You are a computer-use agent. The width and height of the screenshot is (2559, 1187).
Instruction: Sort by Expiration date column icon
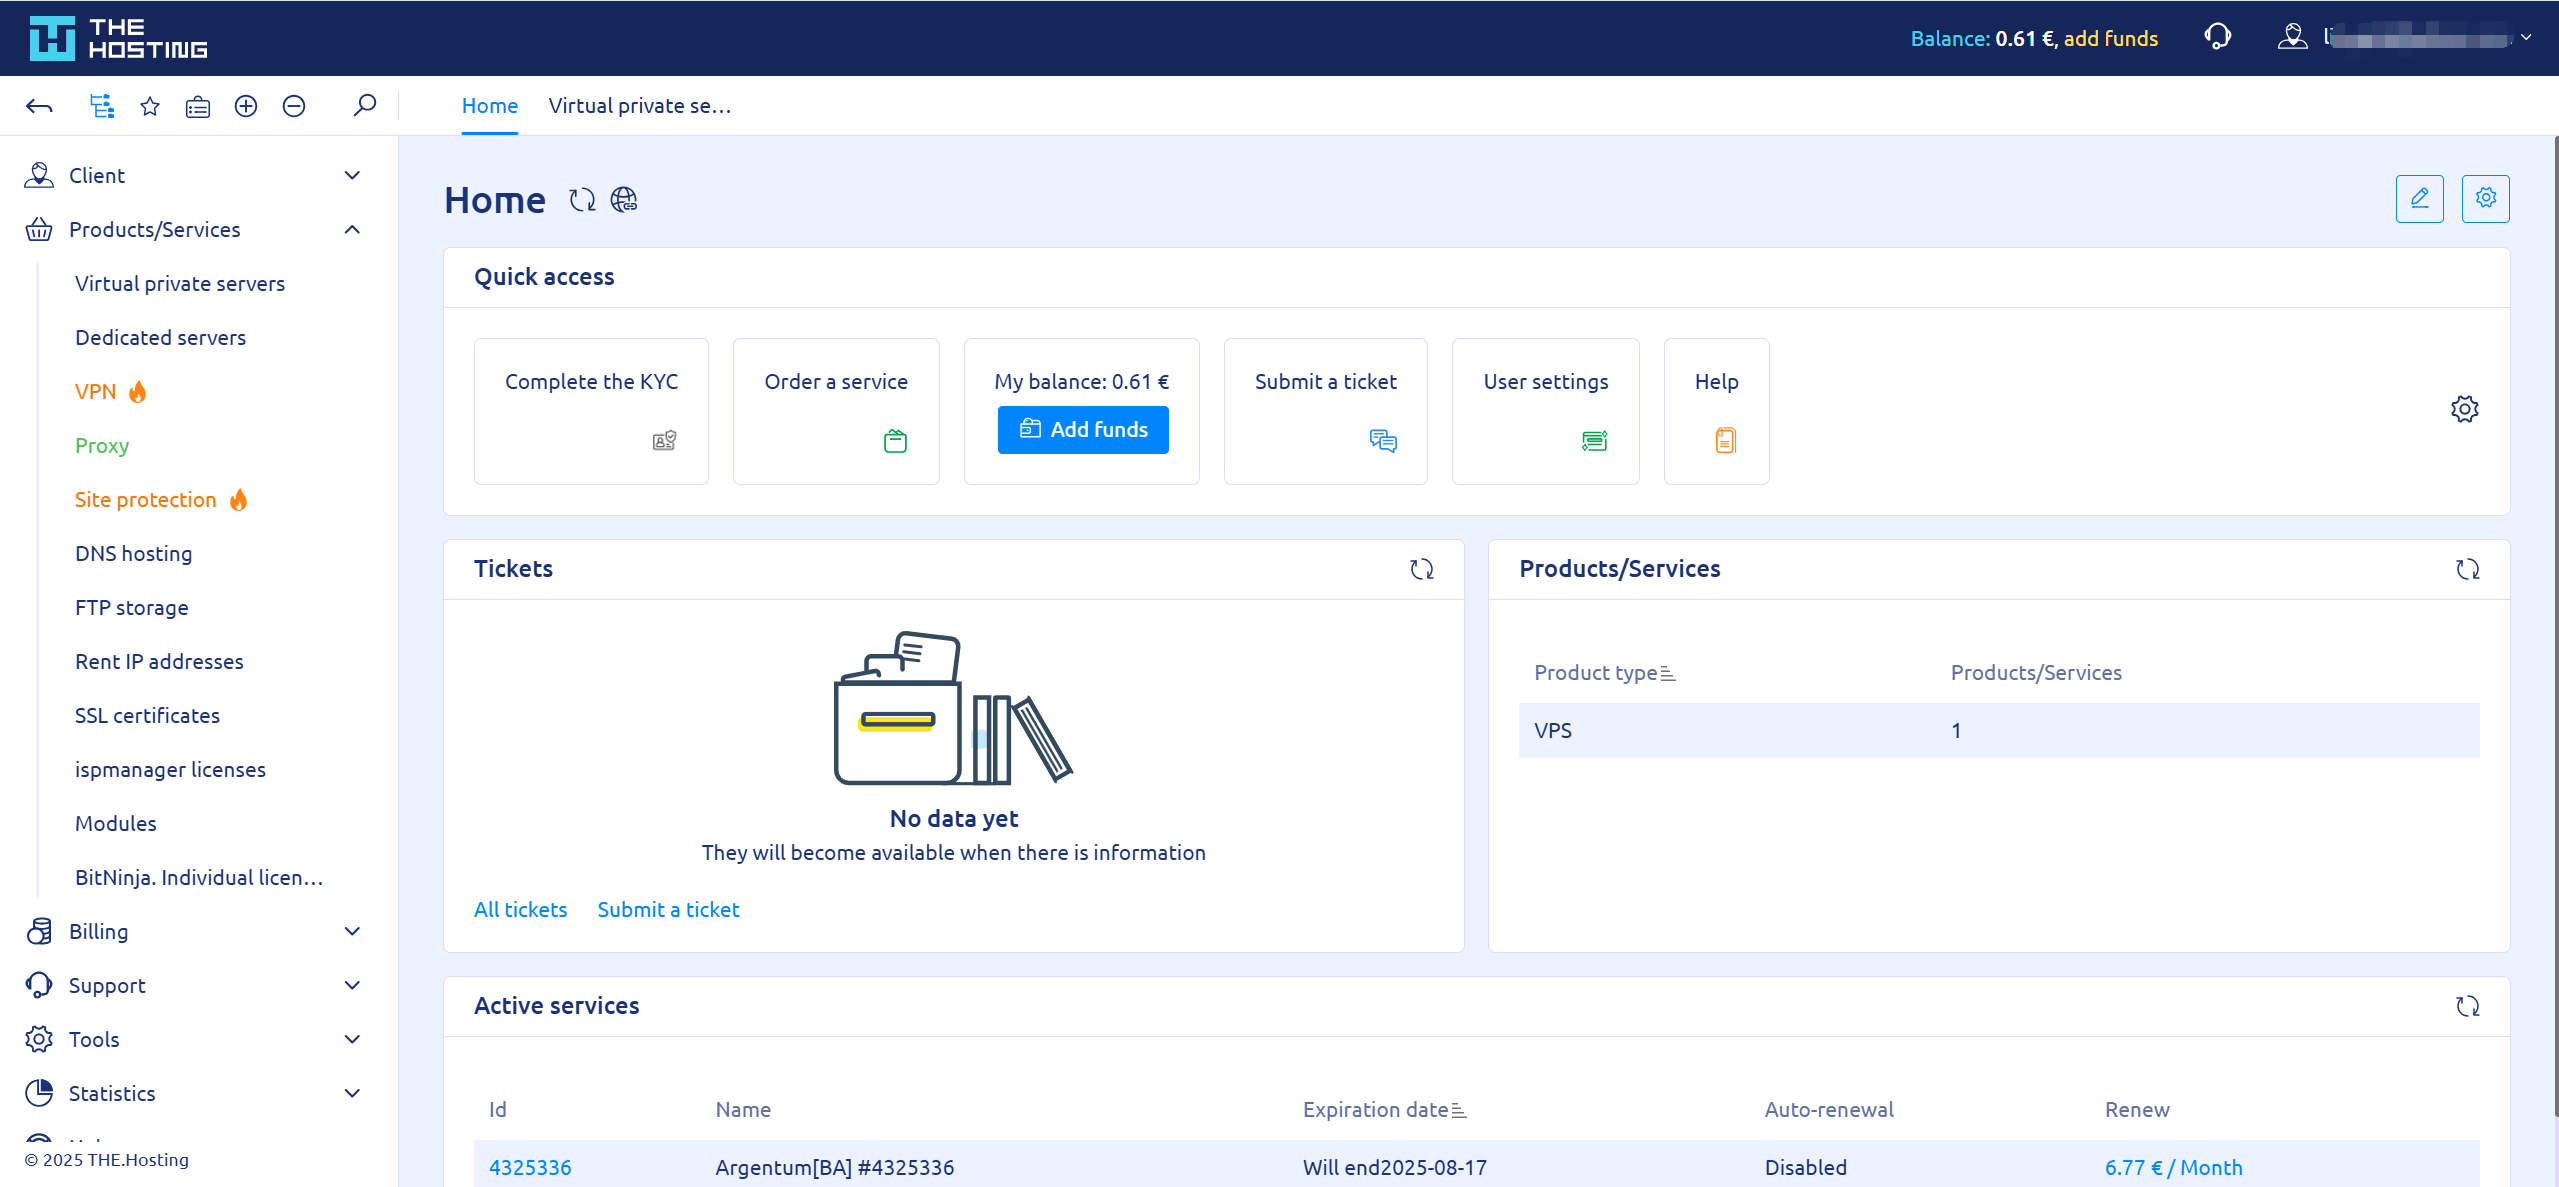tap(1459, 1111)
